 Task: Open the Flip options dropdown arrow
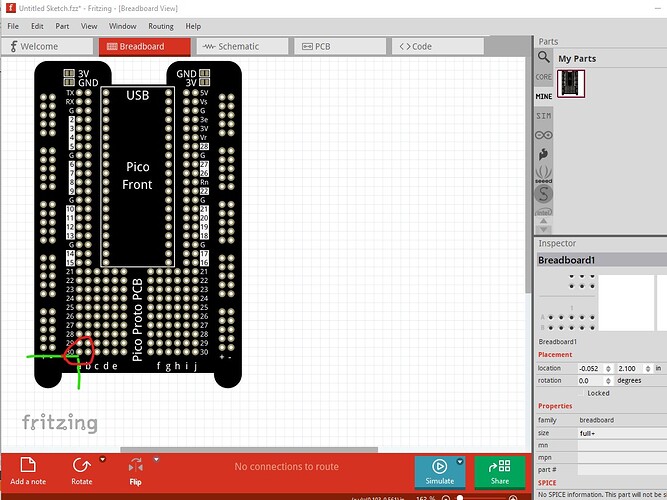pyautogui.click(x=156, y=459)
